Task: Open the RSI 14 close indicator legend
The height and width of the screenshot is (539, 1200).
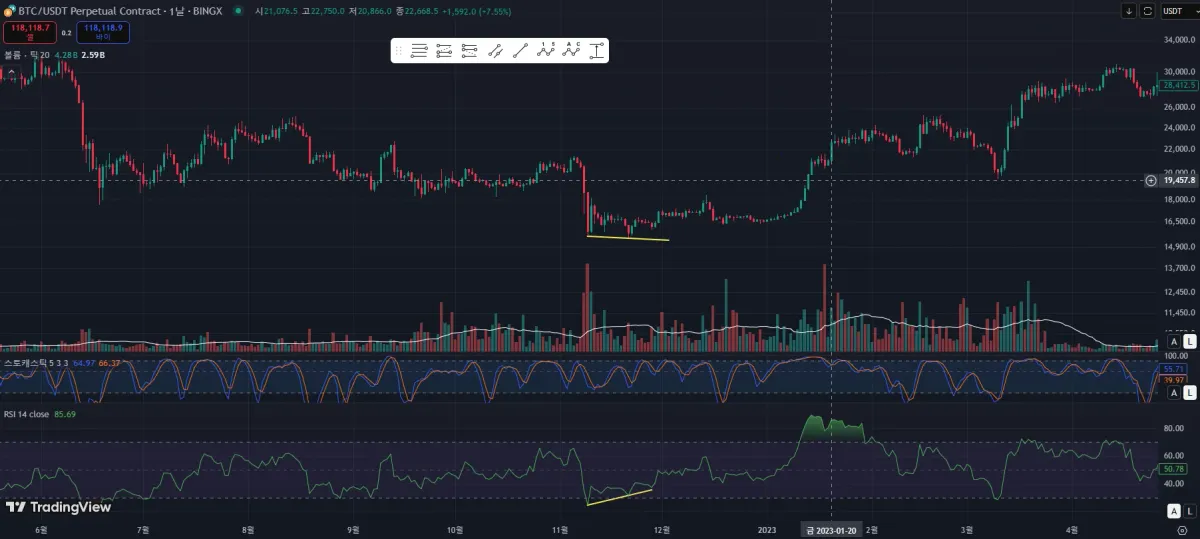Action: [x=26, y=414]
